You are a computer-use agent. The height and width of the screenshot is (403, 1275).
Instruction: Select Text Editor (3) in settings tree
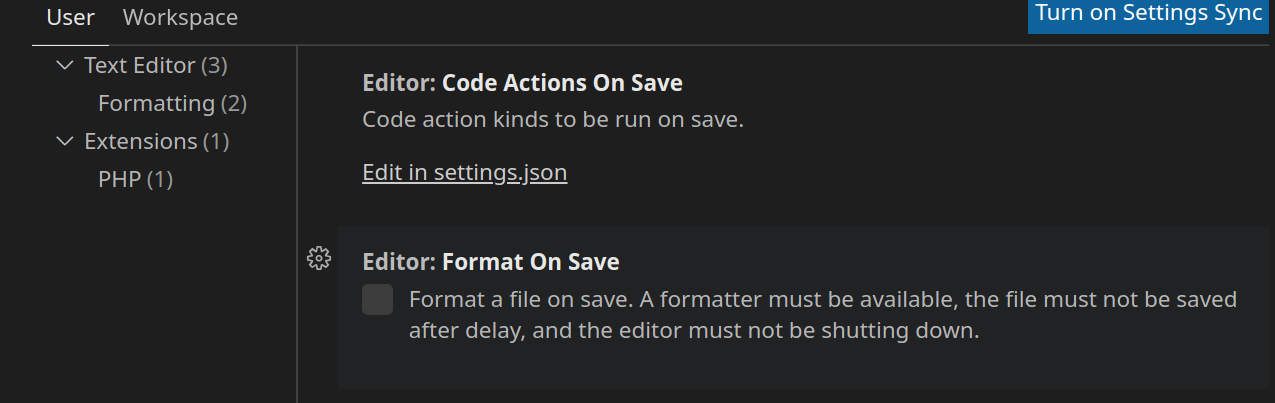pos(156,65)
